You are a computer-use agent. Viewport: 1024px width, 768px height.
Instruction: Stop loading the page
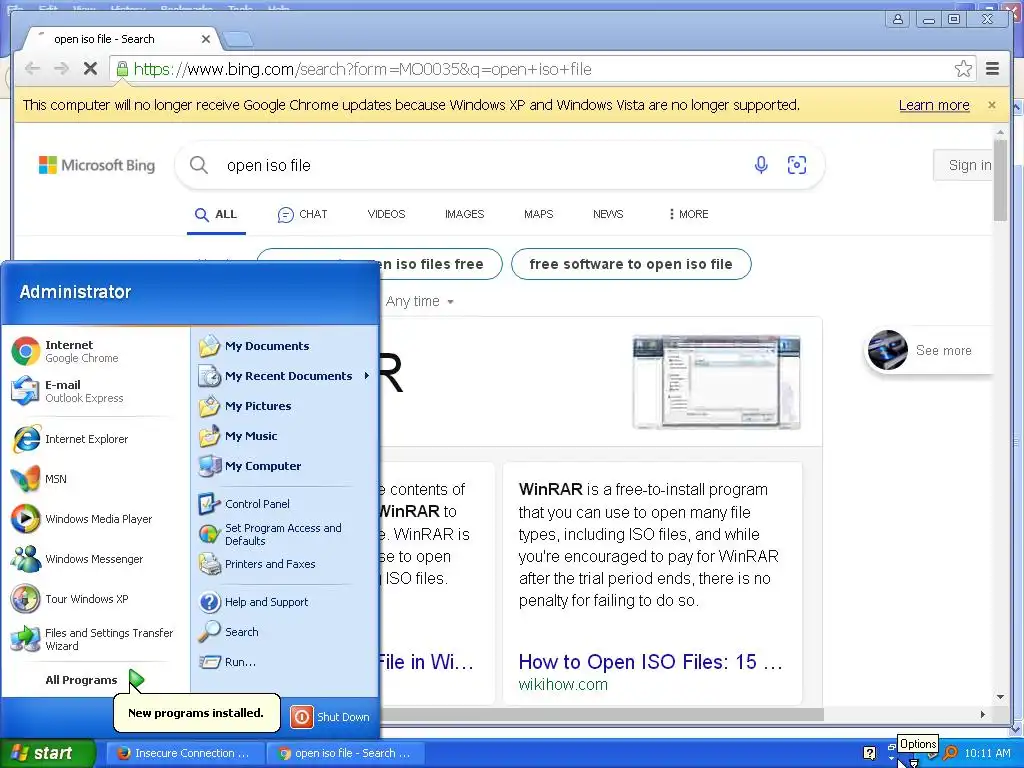[90, 69]
